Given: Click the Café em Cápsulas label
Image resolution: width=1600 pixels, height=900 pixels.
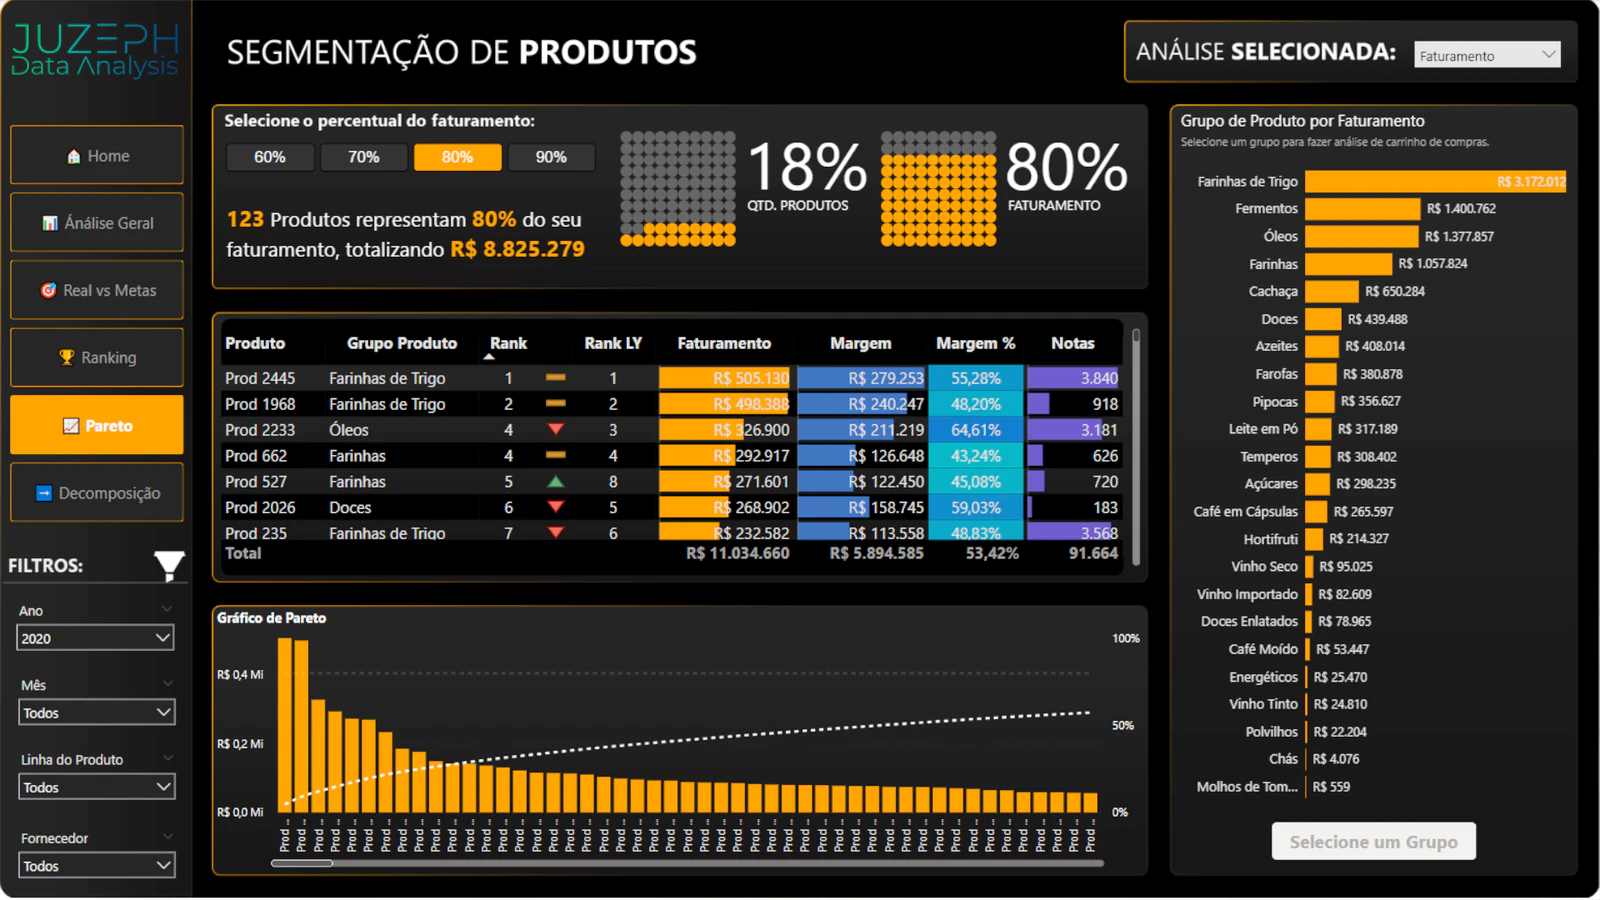Looking at the screenshot, I should [x=1245, y=511].
